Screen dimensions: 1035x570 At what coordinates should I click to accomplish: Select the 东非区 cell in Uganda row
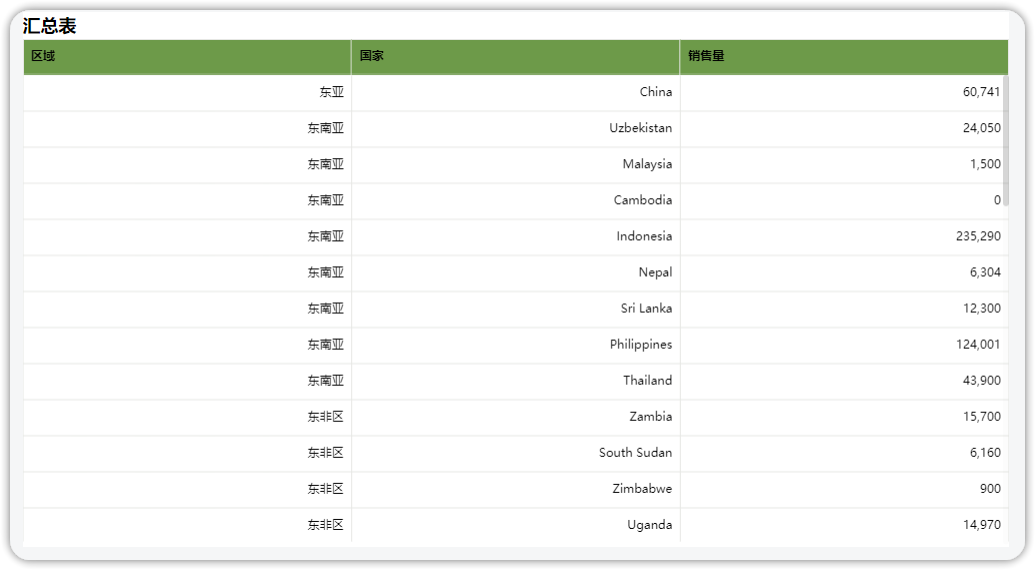tap(187, 525)
